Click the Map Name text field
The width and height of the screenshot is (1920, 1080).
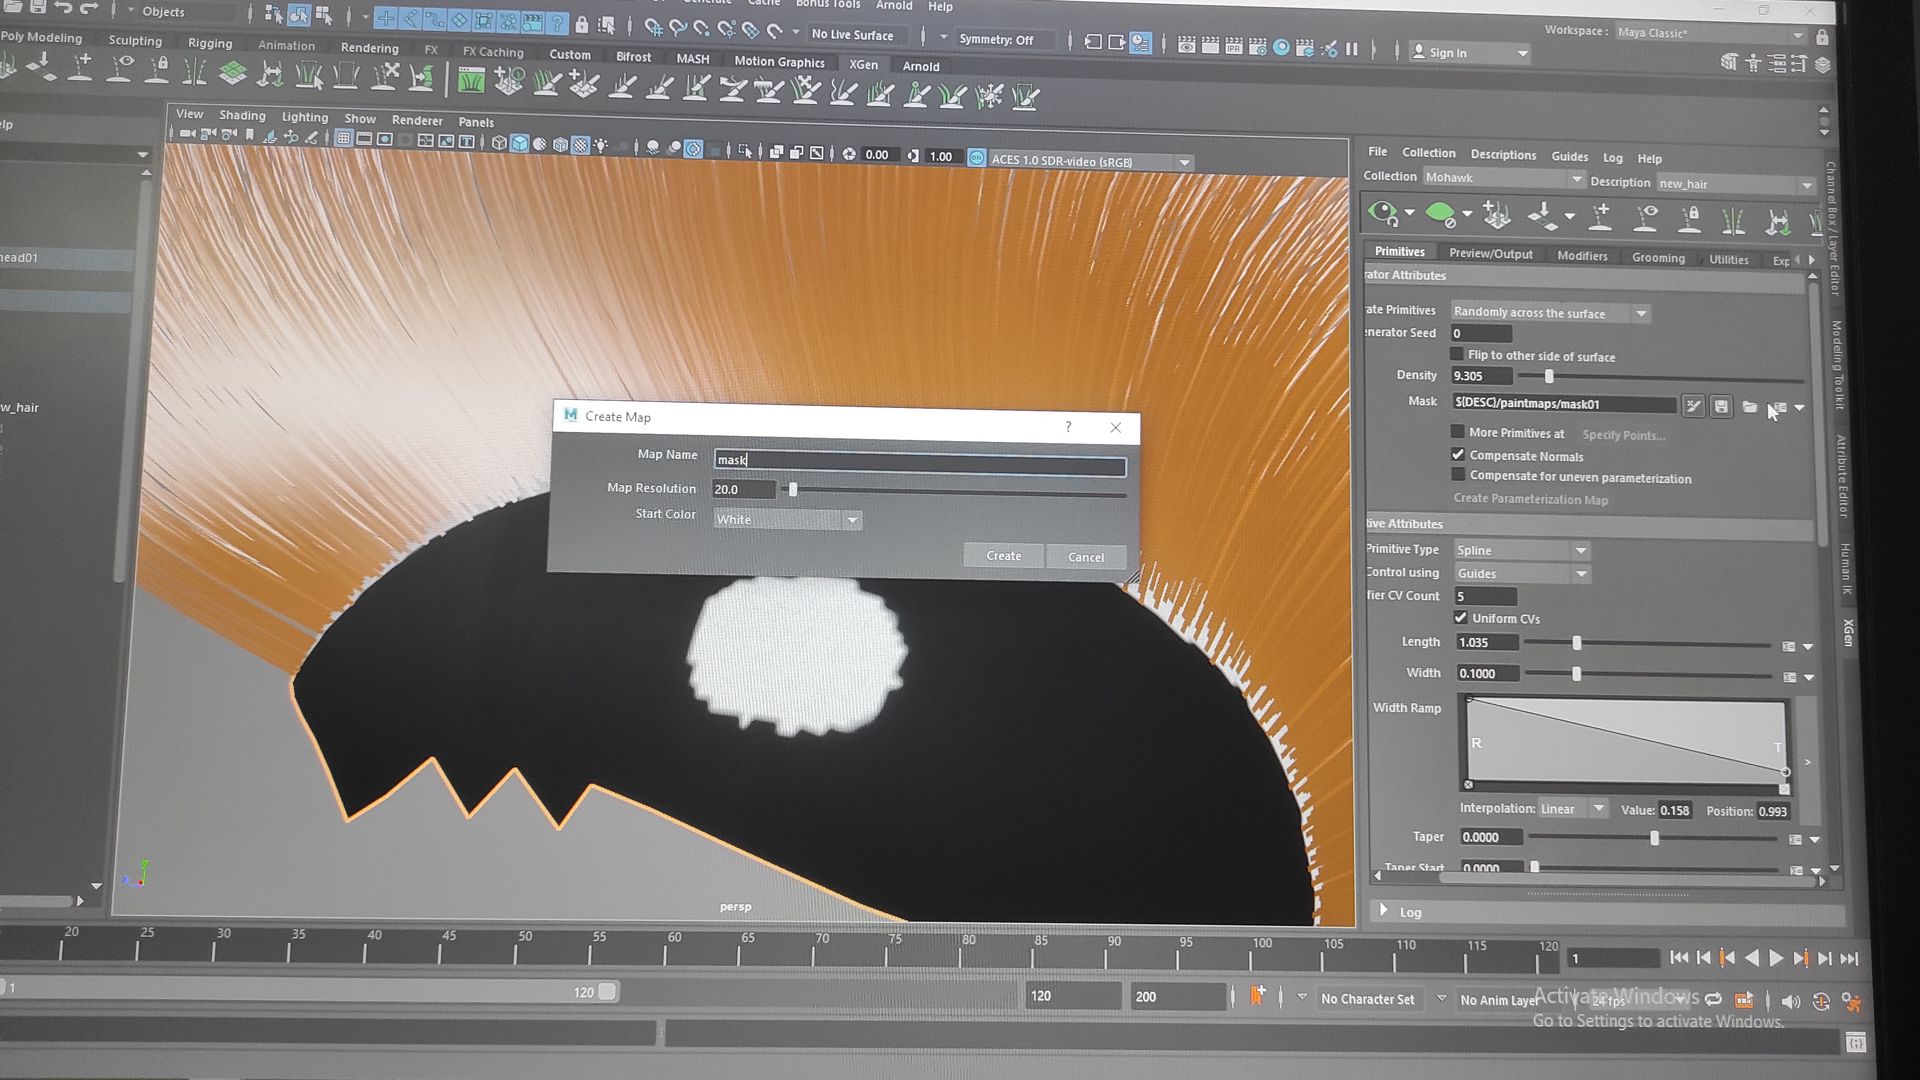[x=920, y=460]
